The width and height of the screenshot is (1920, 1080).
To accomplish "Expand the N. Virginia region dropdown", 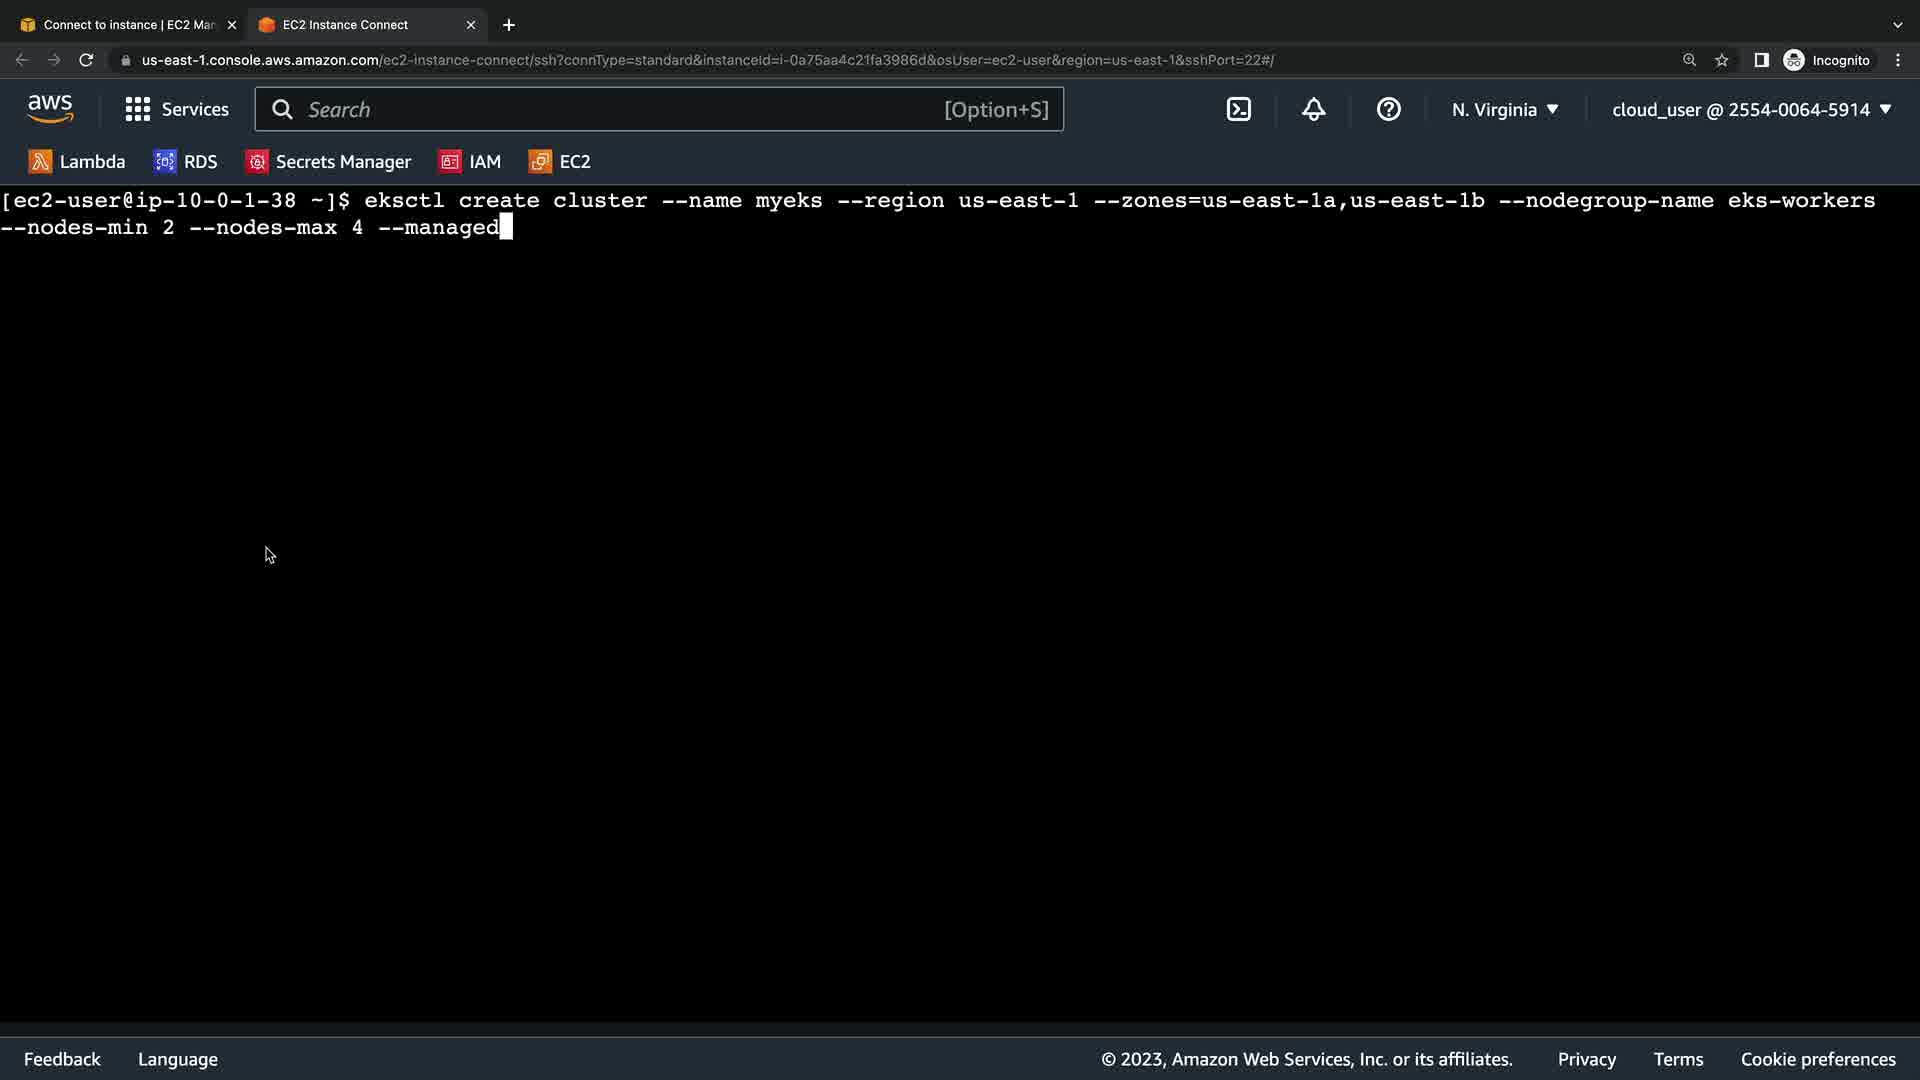I will [1505, 110].
